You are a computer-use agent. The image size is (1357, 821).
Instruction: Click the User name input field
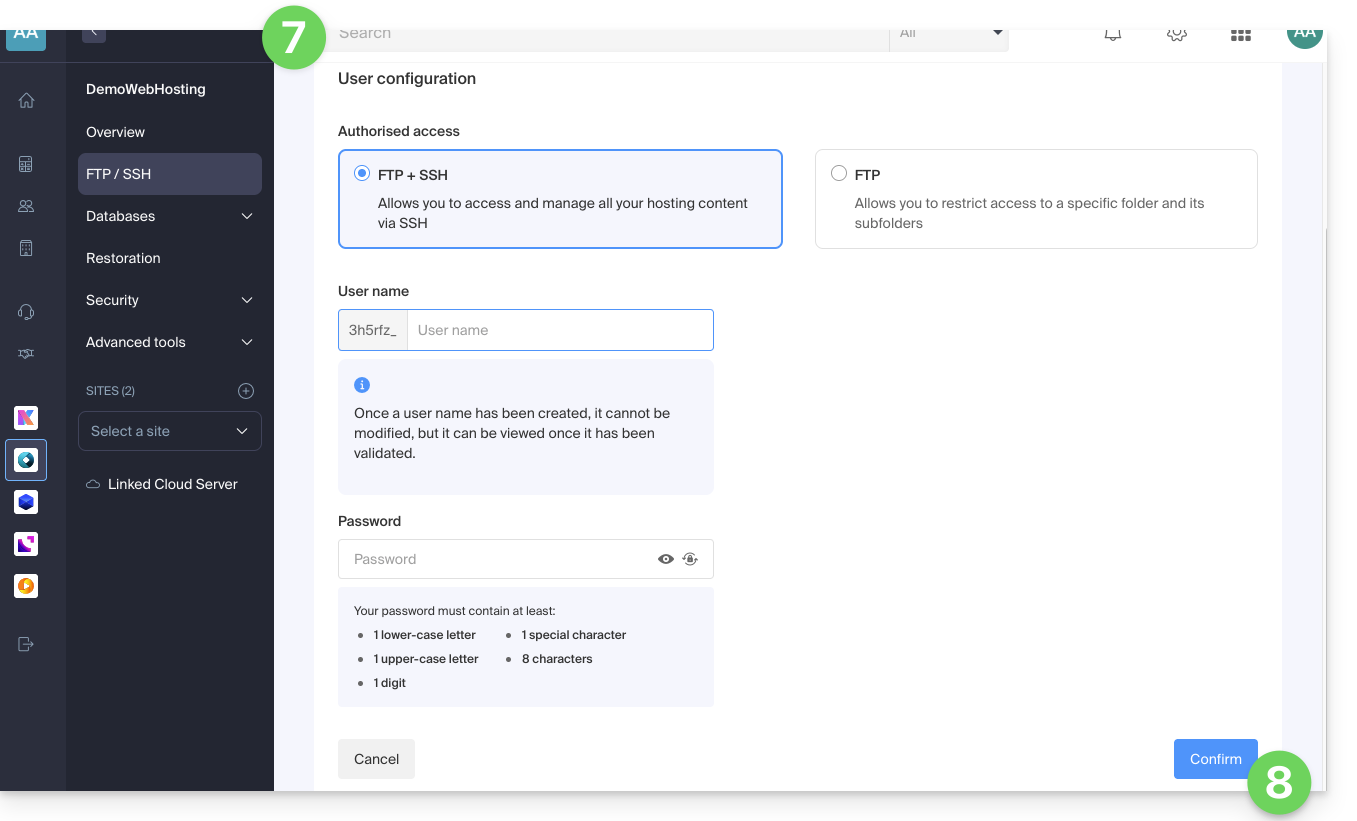pos(559,330)
